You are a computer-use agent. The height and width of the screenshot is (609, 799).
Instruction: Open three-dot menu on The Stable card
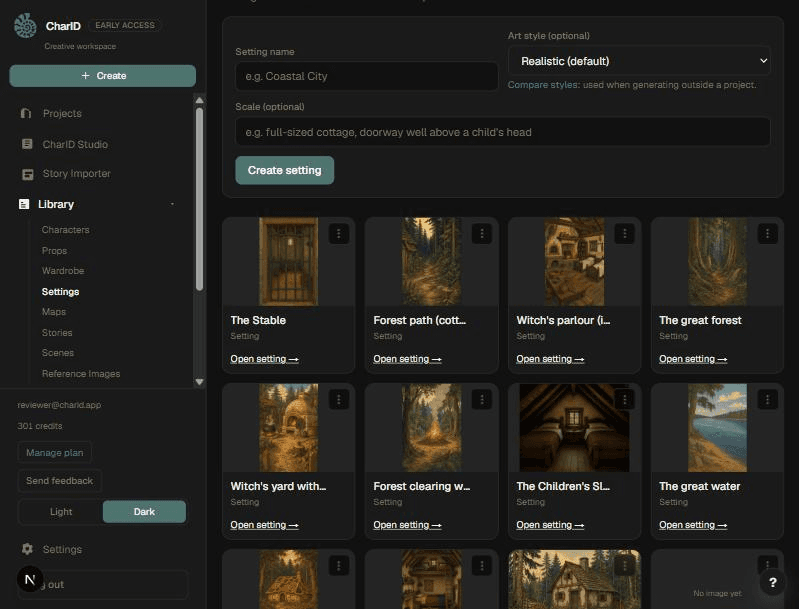pyautogui.click(x=339, y=234)
